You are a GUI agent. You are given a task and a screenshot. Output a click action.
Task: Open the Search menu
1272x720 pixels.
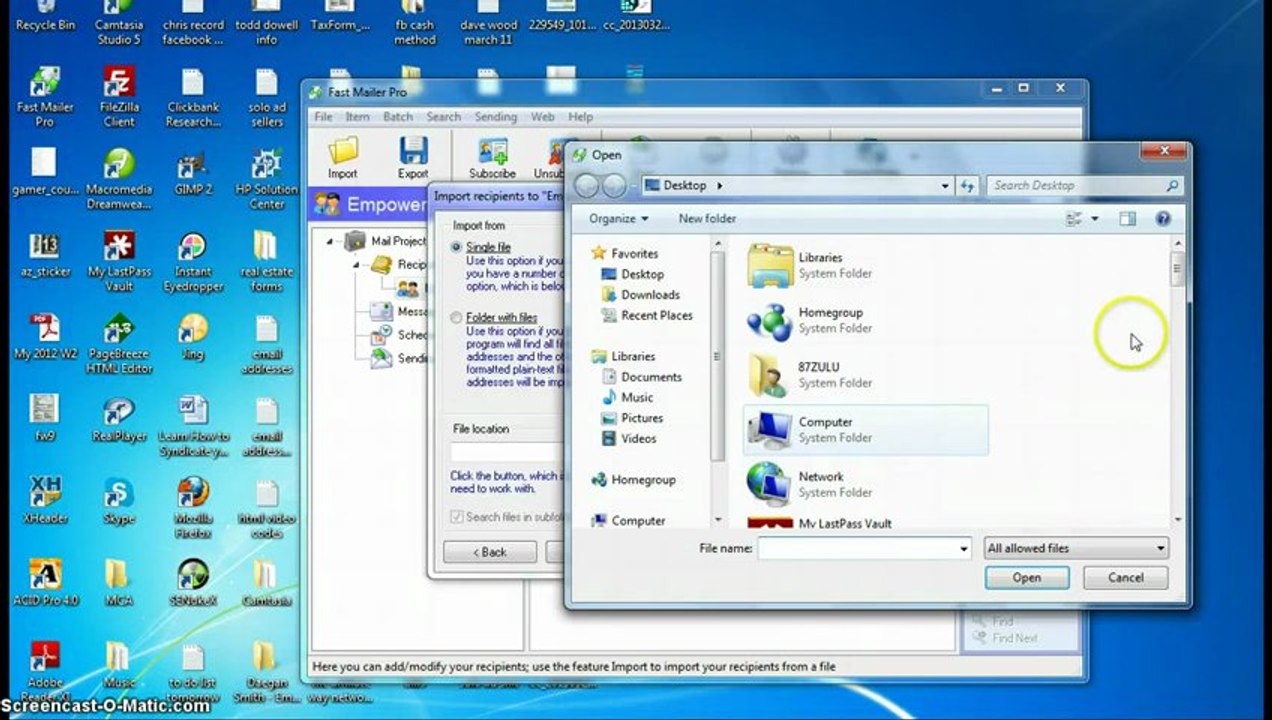click(x=444, y=117)
